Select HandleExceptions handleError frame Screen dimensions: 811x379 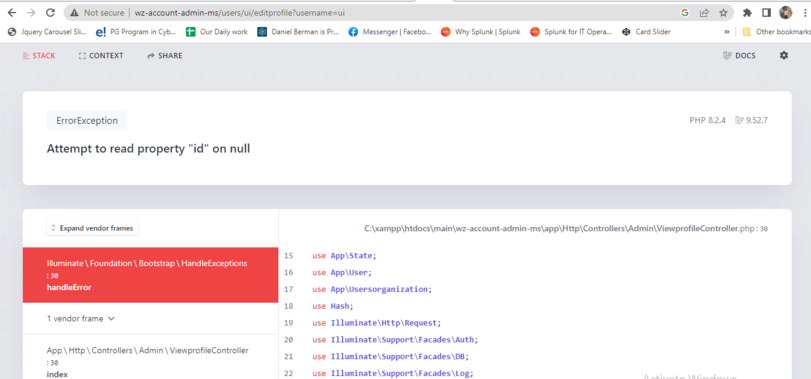(151, 275)
